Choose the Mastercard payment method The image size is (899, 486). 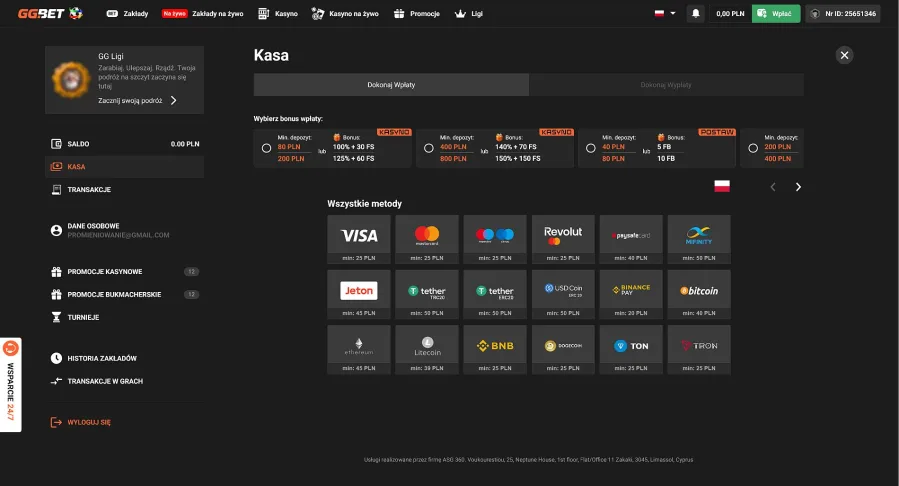[x=427, y=239]
